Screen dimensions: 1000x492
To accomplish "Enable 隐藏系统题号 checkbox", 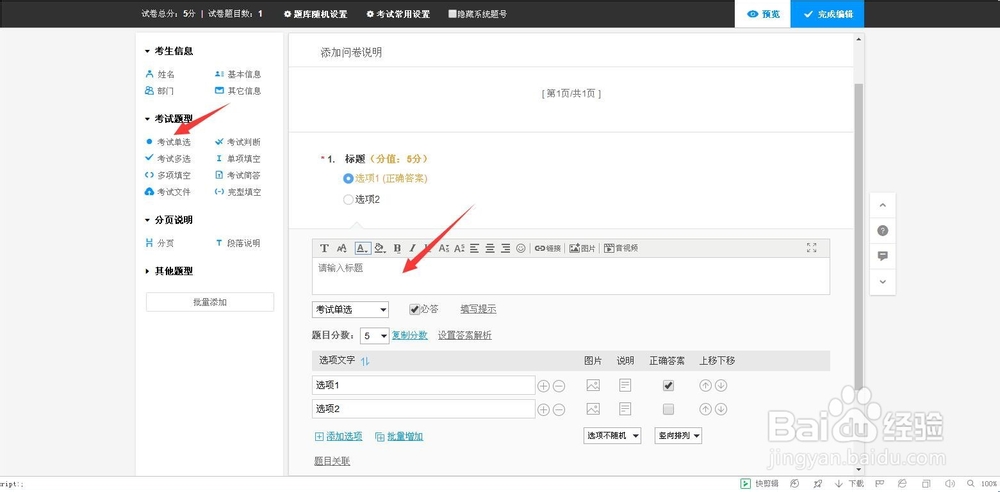I will pyautogui.click(x=452, y=13).
